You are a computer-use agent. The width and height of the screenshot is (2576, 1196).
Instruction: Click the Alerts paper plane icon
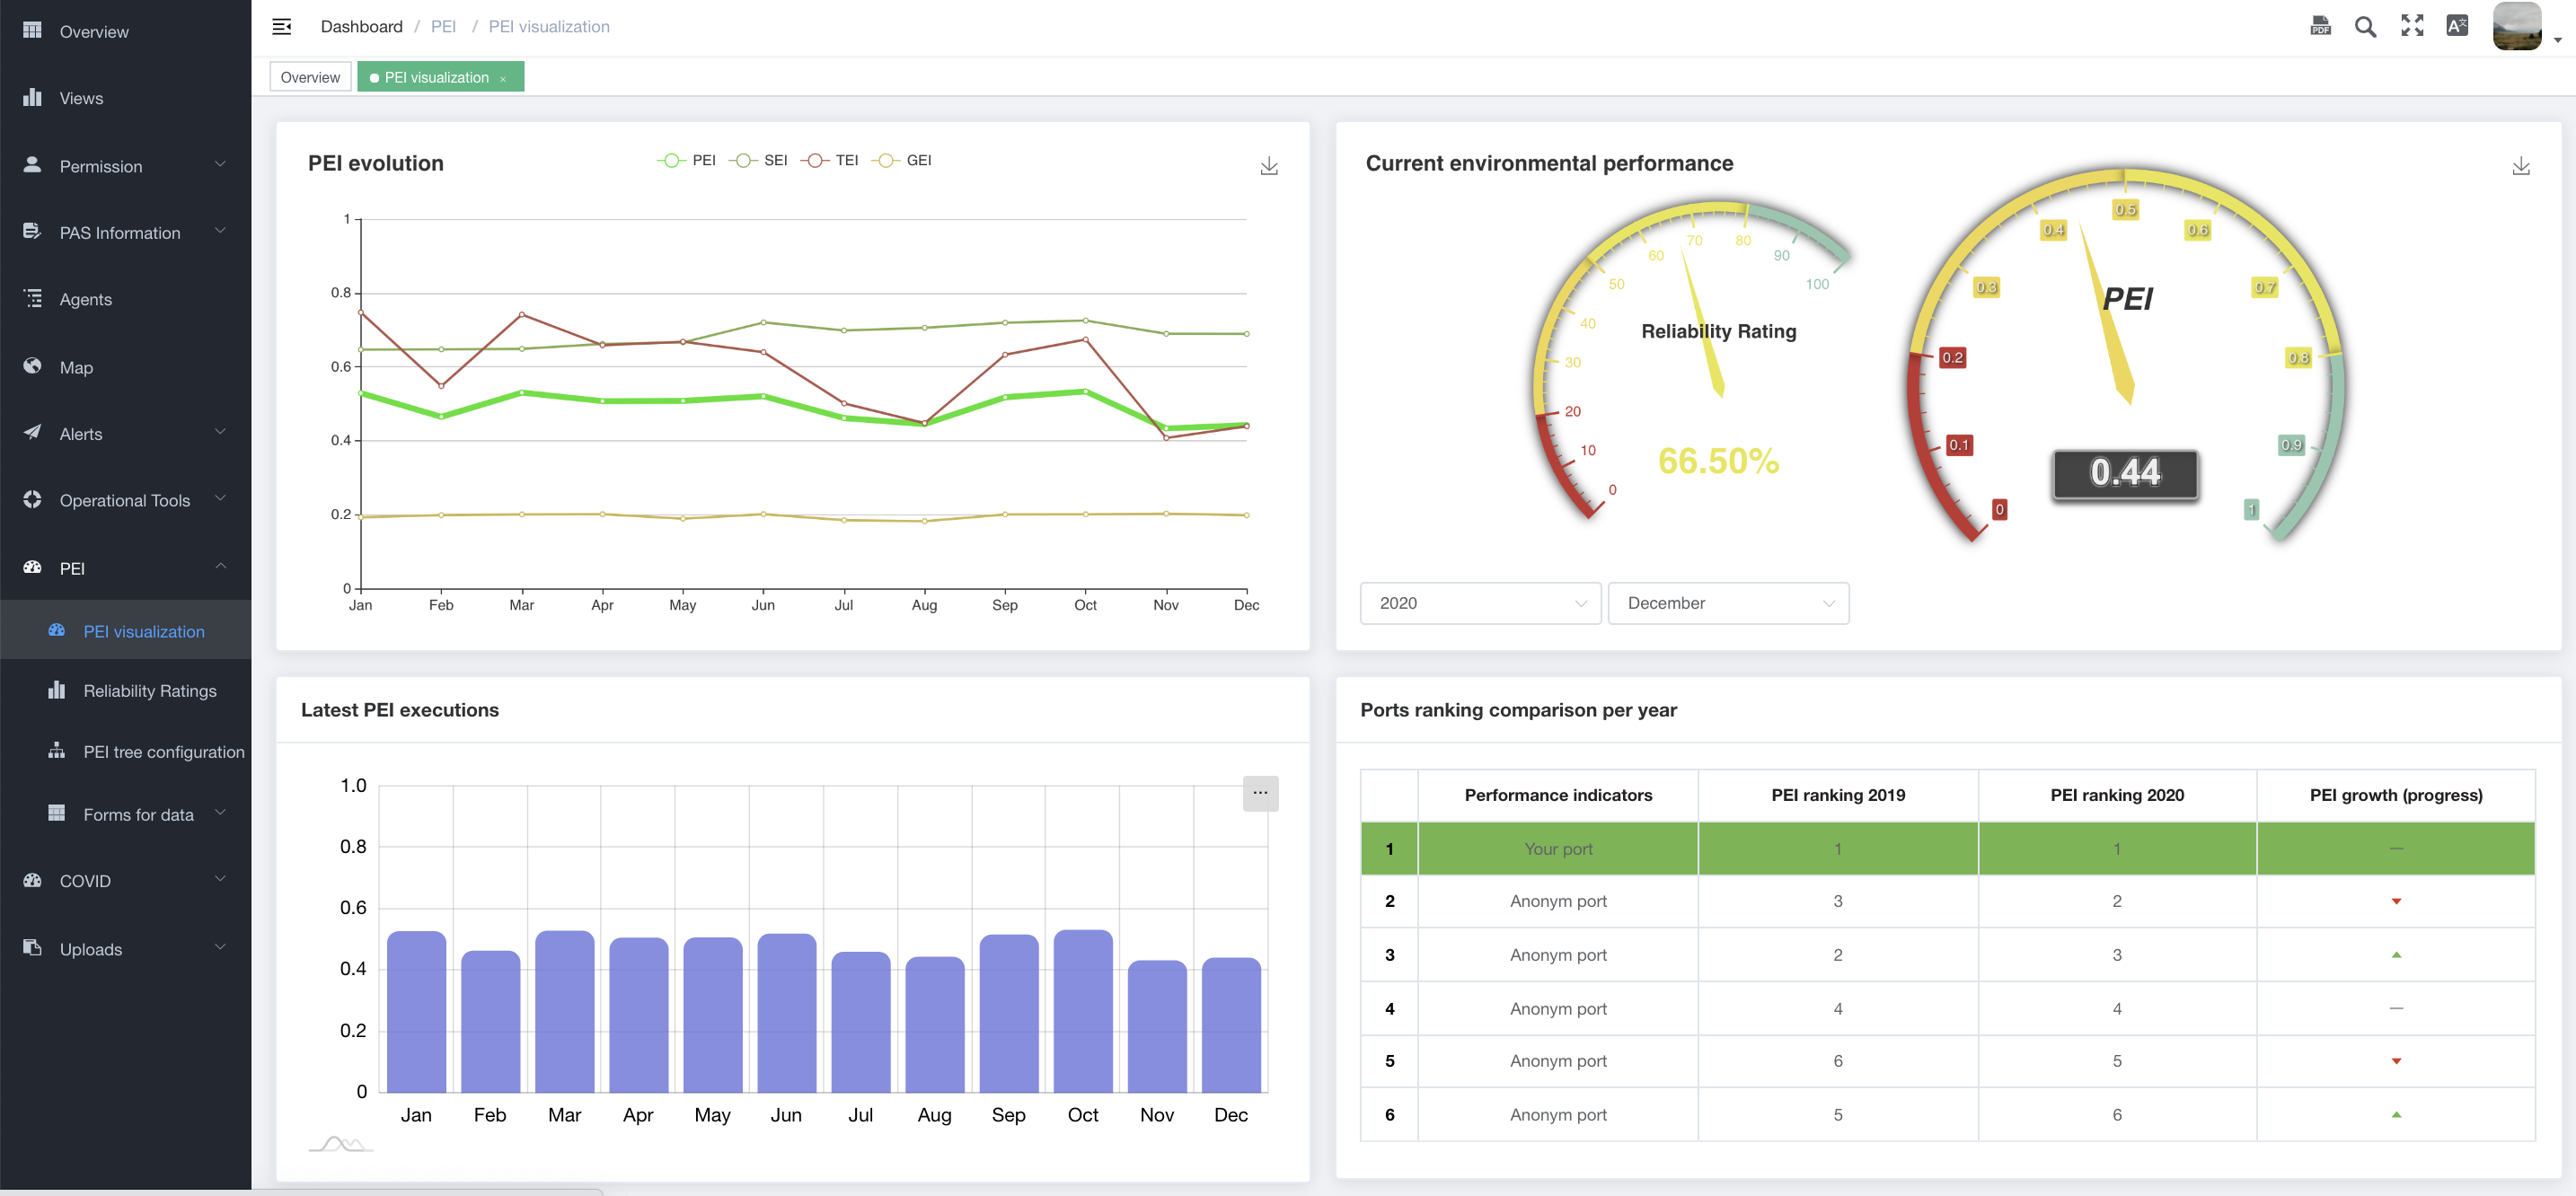[x=32, y=432]
